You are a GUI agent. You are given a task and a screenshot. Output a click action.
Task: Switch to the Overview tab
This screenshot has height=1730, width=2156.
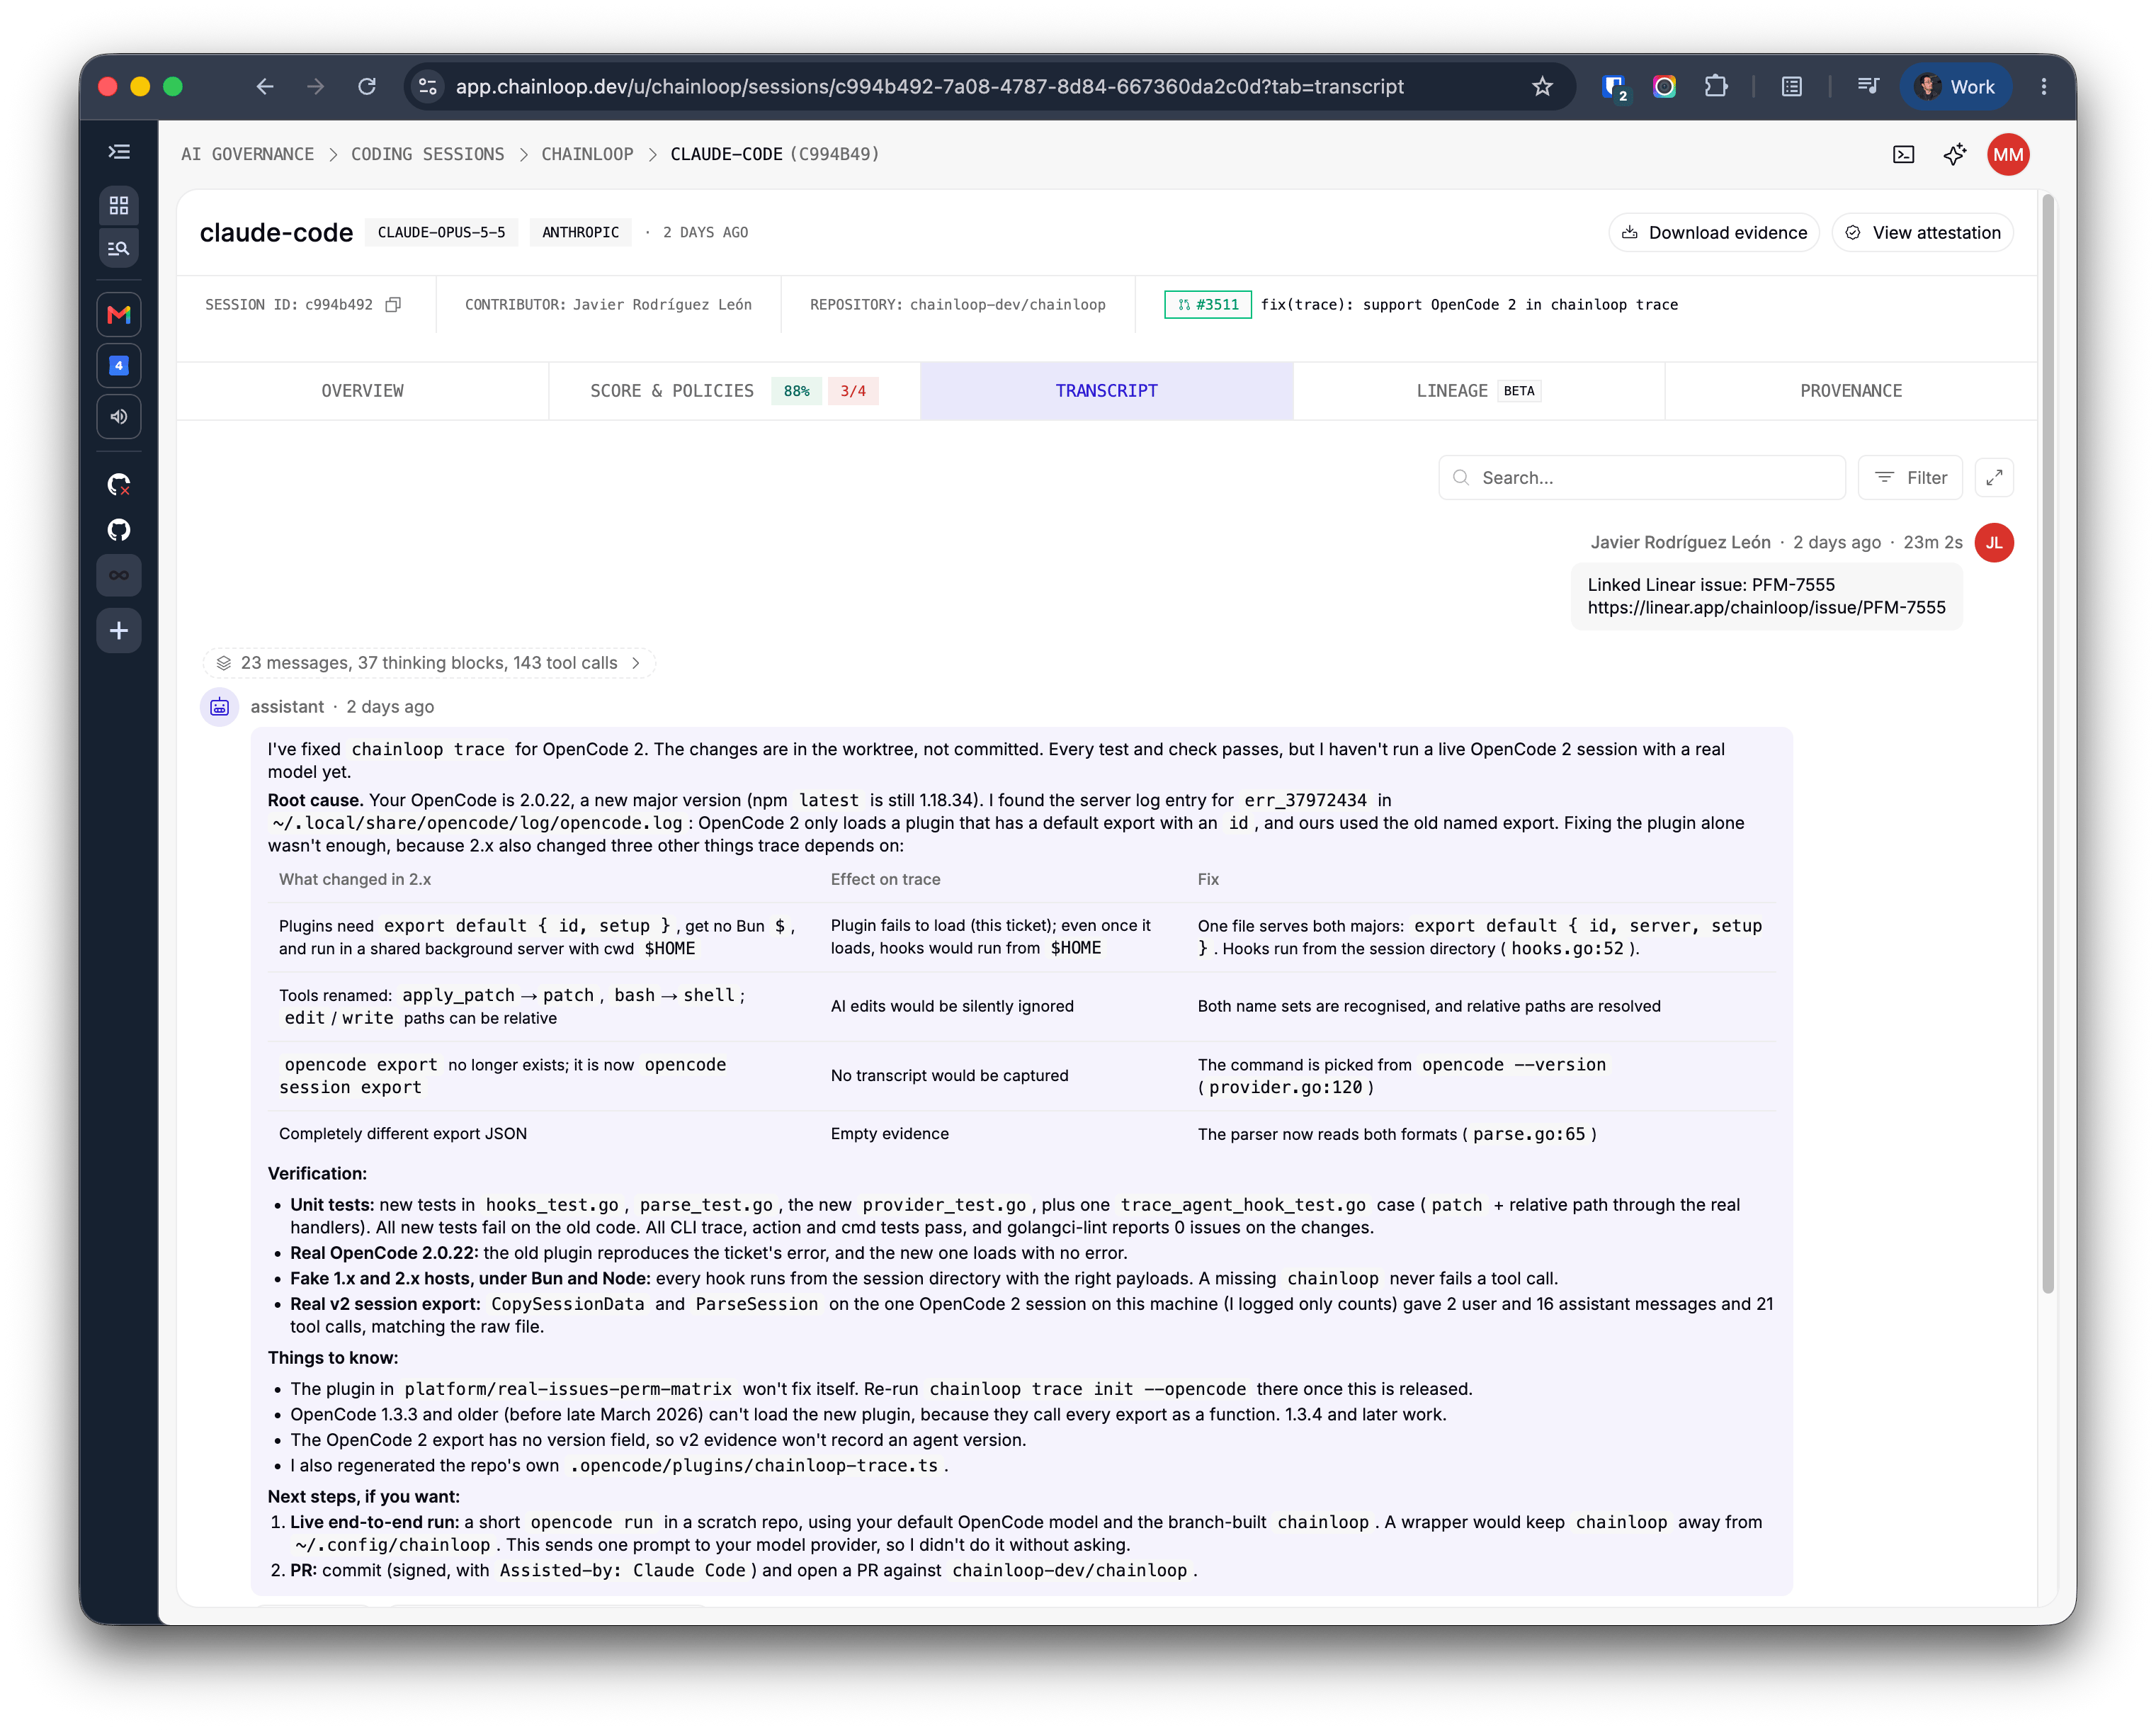tap(362, 391)
